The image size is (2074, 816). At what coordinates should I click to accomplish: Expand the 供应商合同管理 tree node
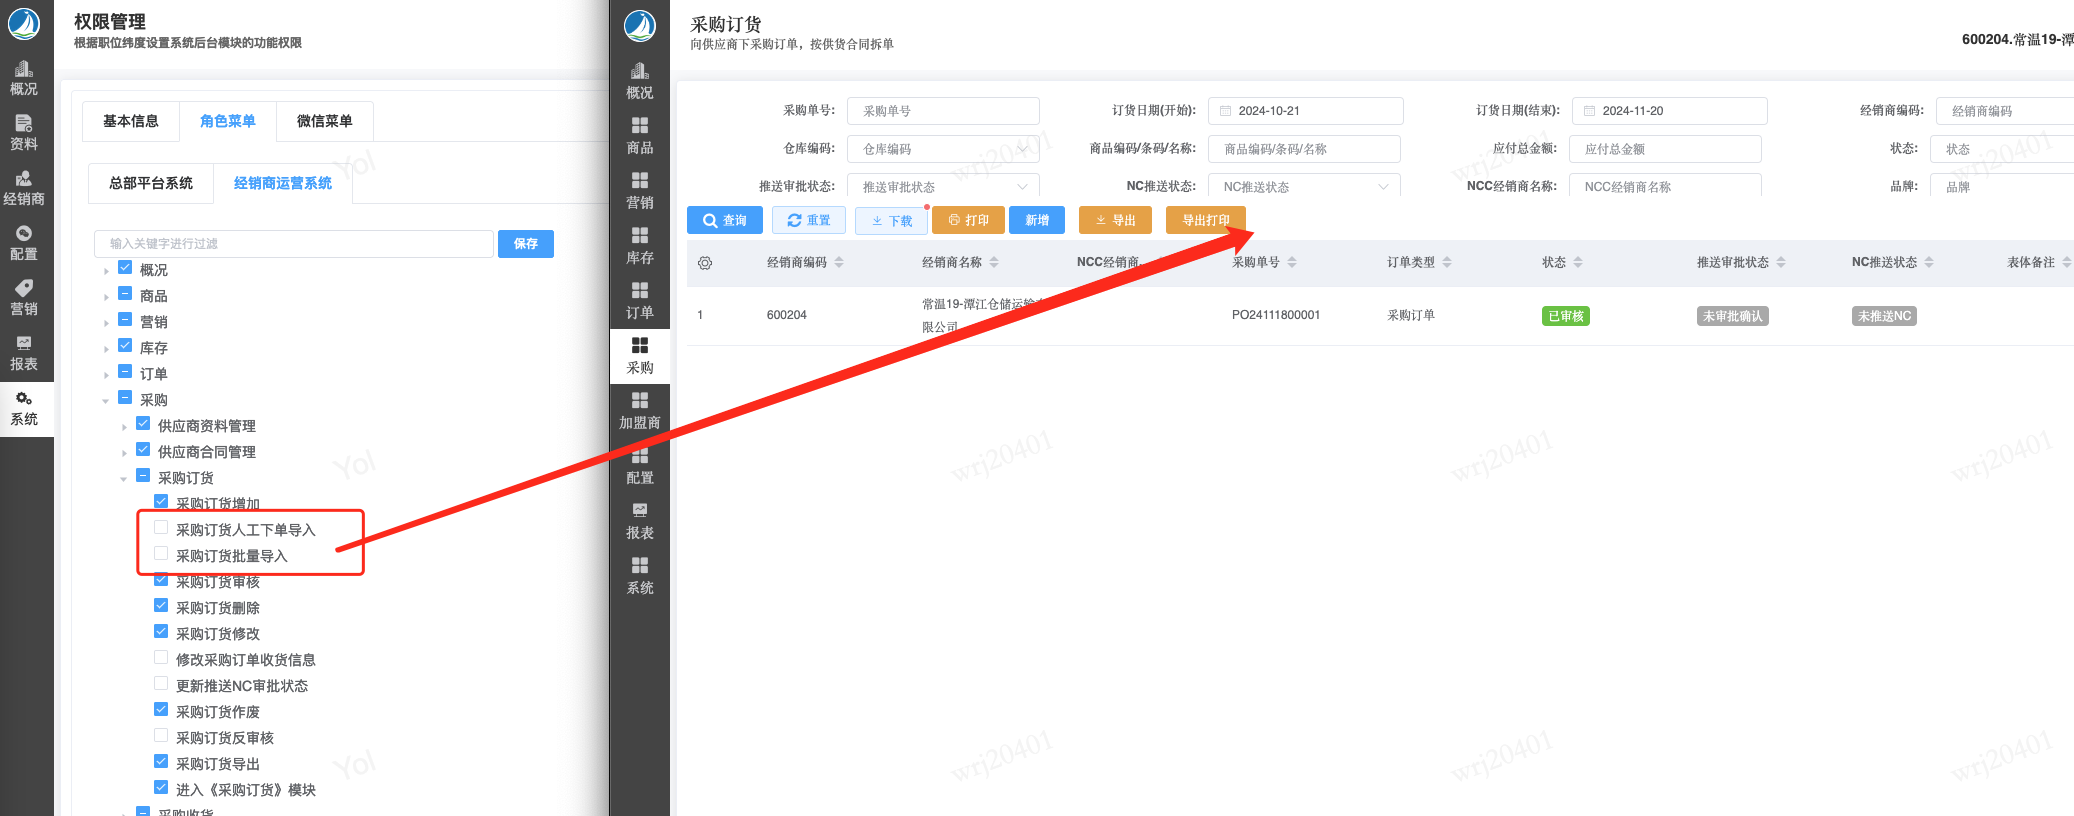pos(124,453)
